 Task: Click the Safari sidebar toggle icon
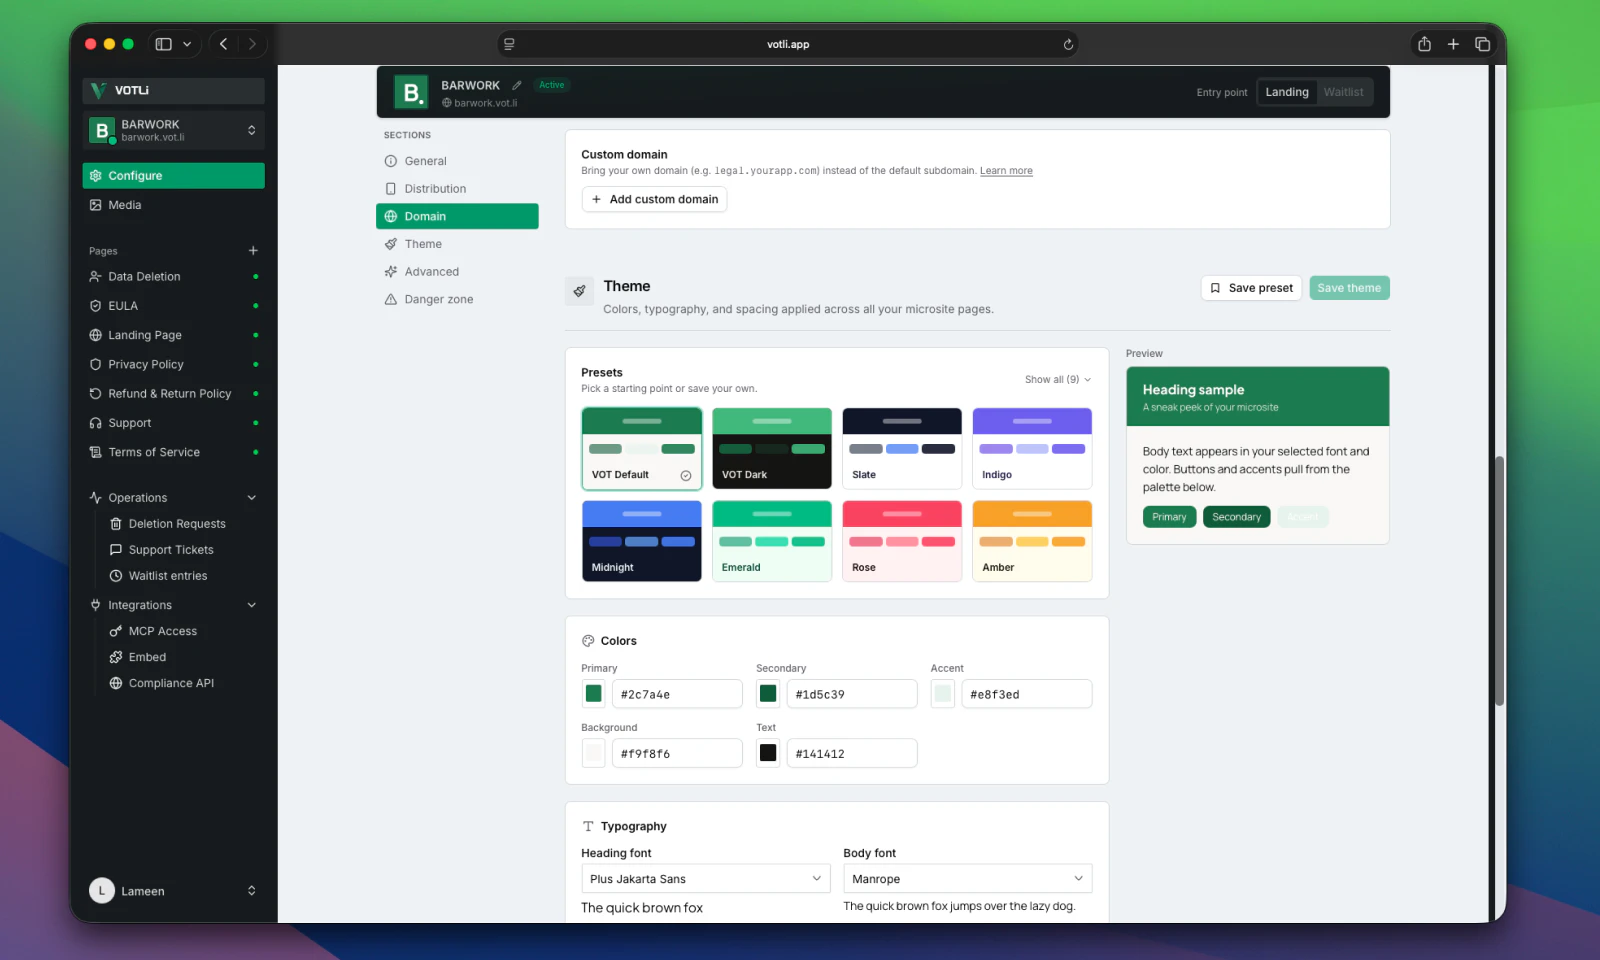(164, 44)
